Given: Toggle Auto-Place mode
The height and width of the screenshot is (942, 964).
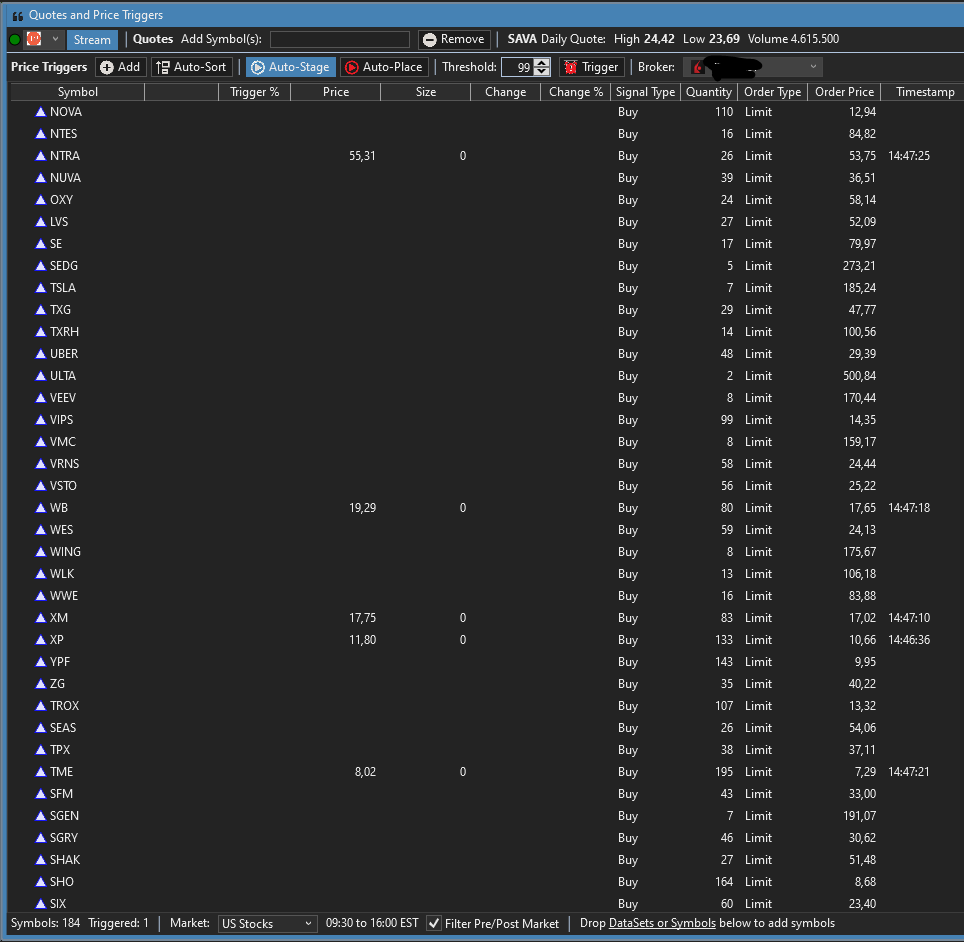Looking at the screenshot, I should coord(384,67).
